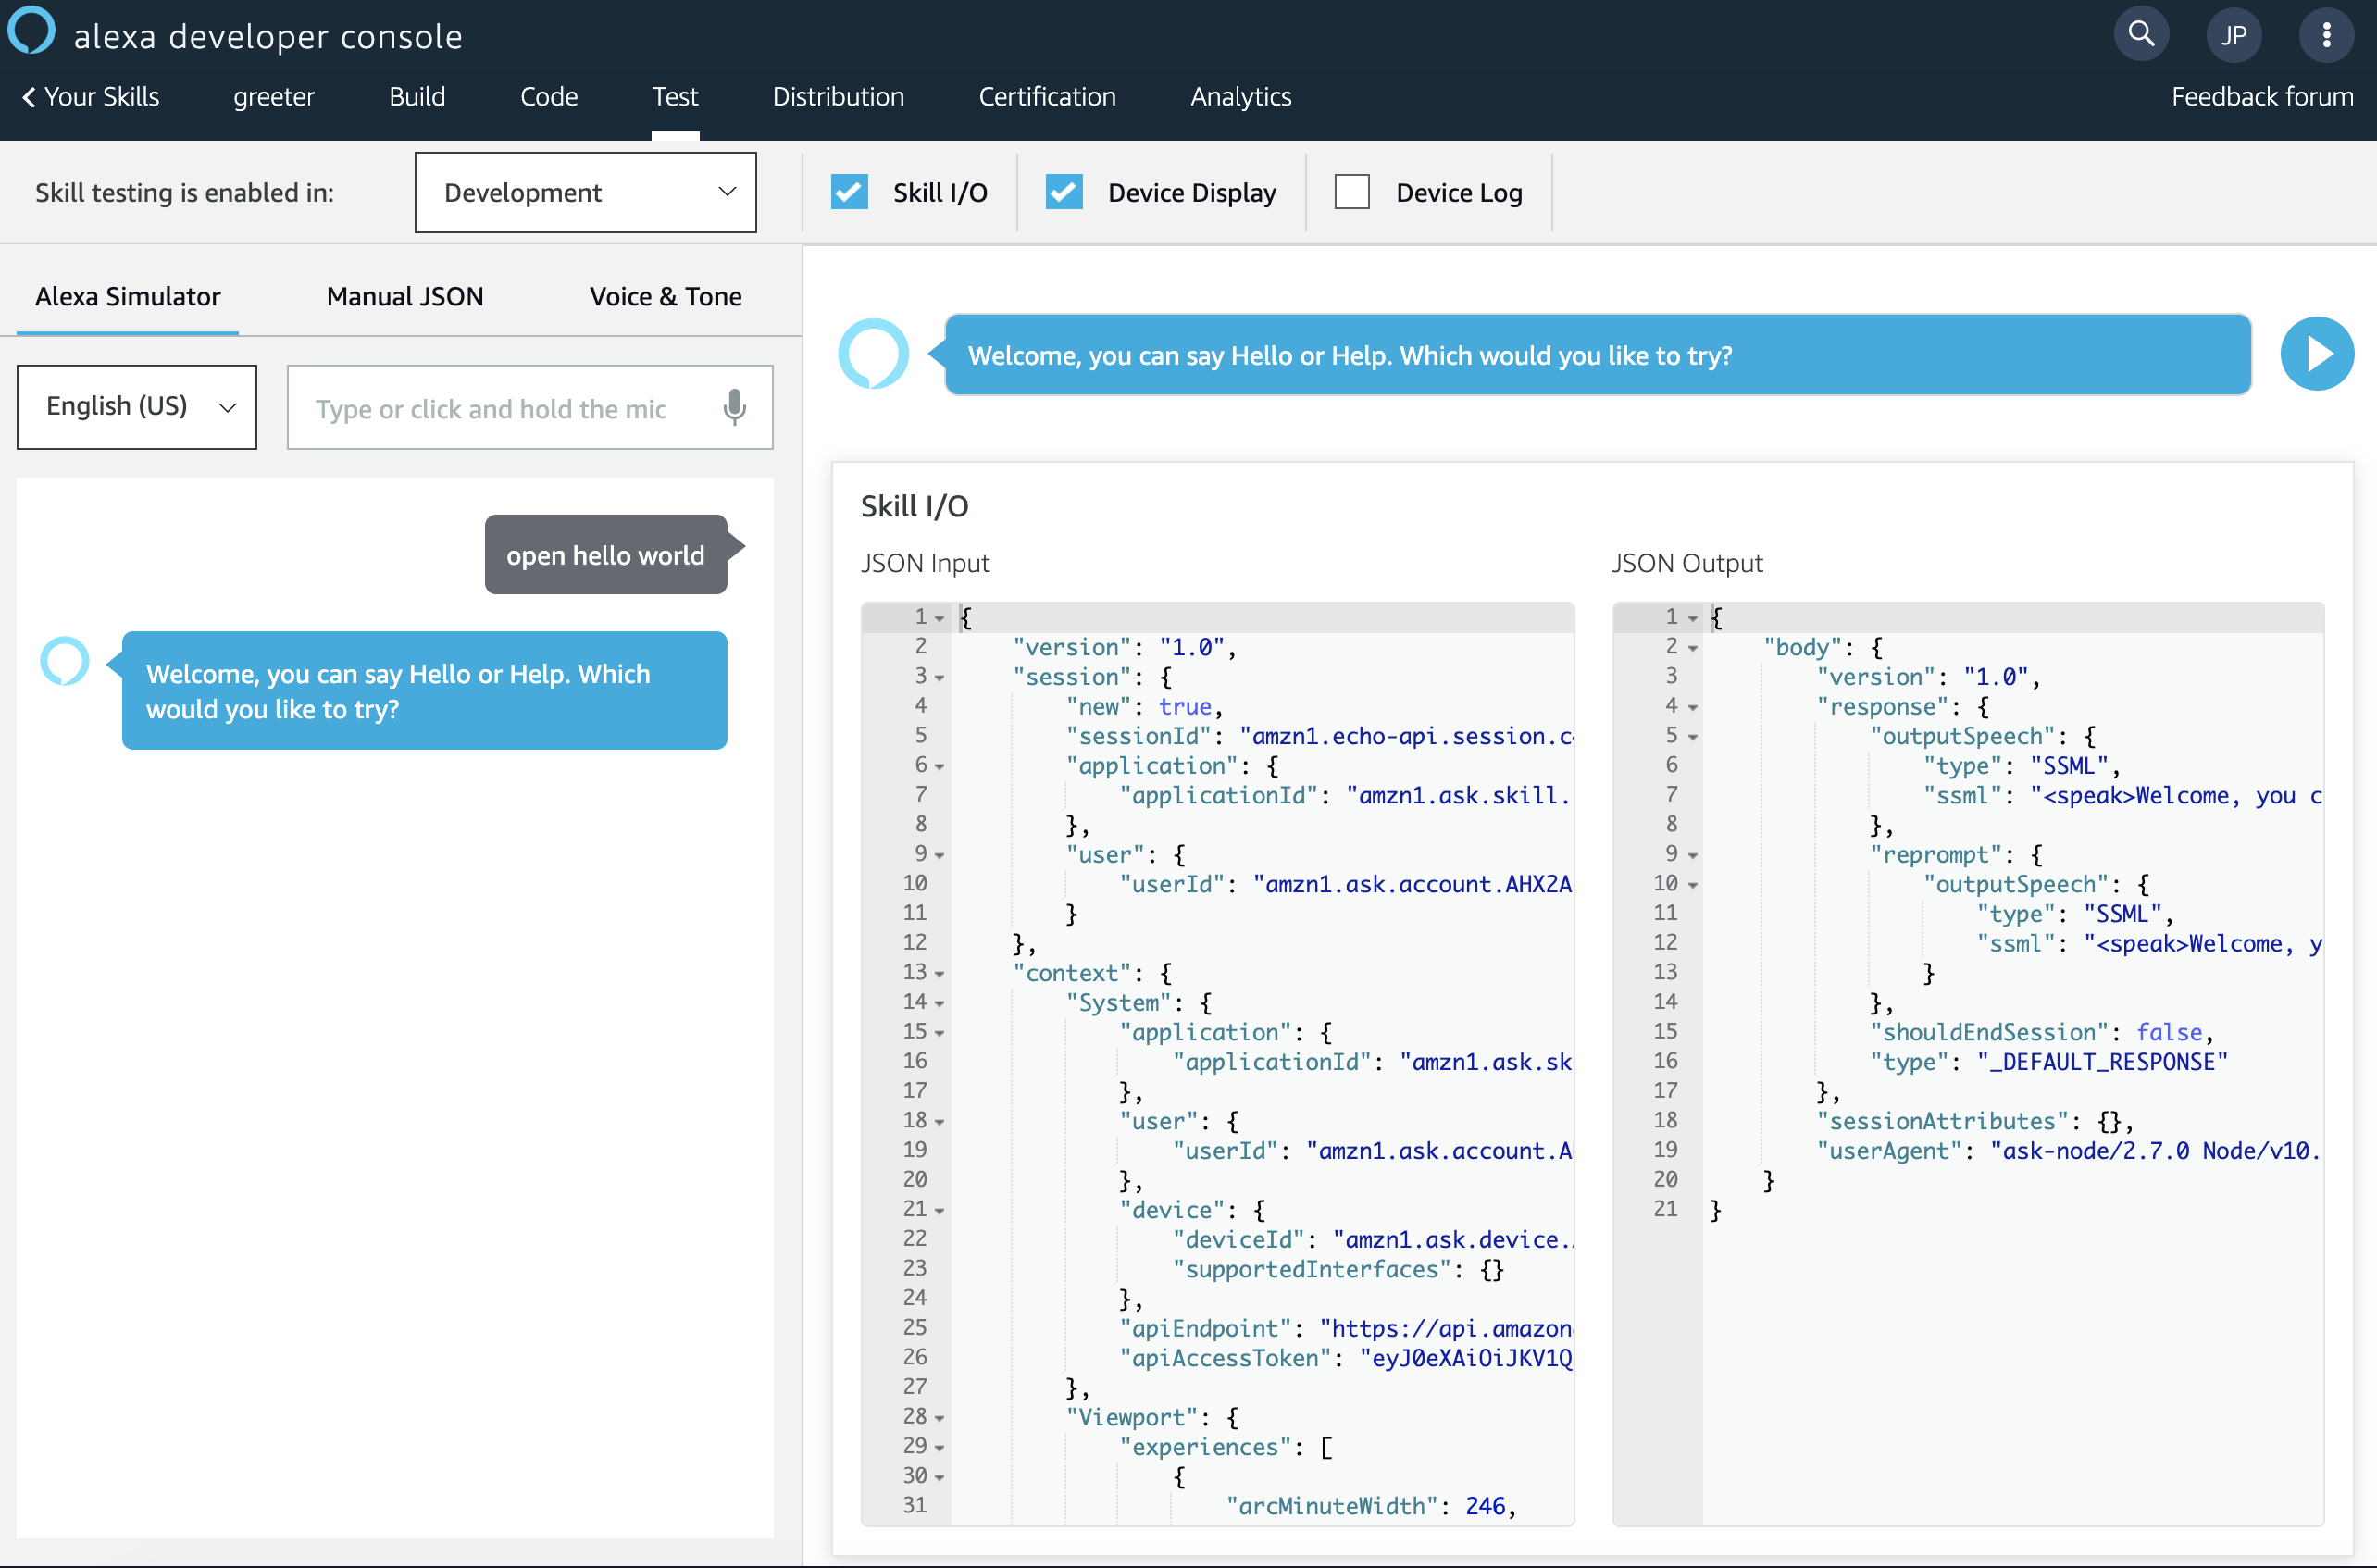The height and width of the screenshot is (1568, 2377).
Task: Open the Development stage dropdown
Action: 585,192
